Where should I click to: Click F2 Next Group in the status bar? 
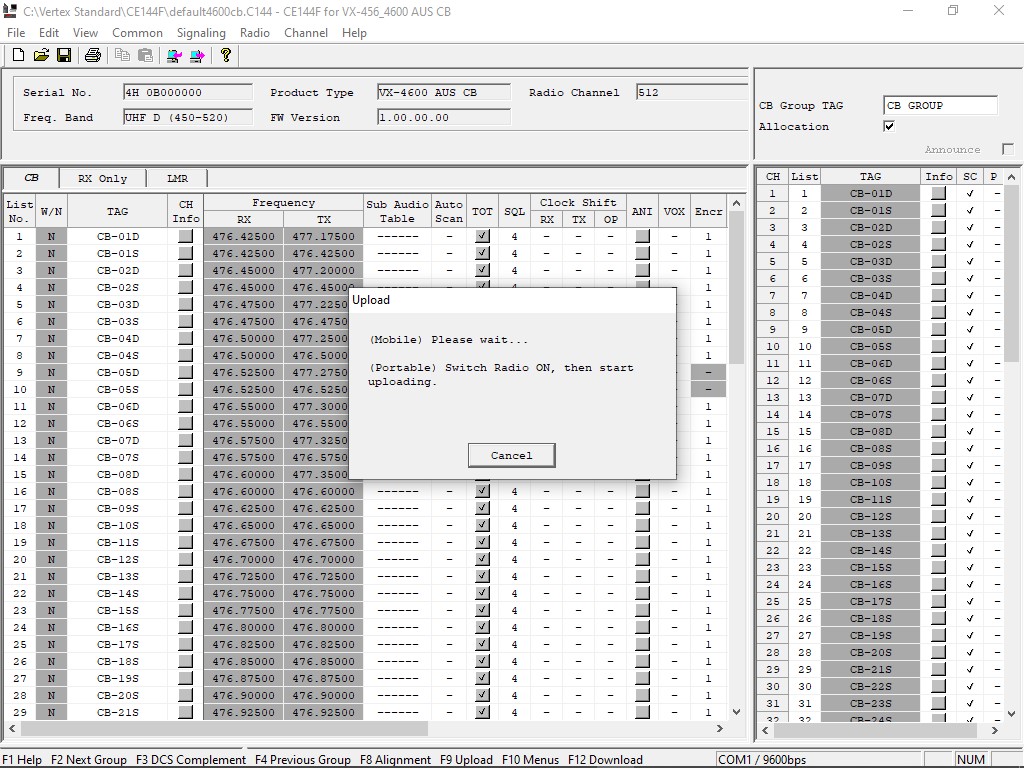89,760
